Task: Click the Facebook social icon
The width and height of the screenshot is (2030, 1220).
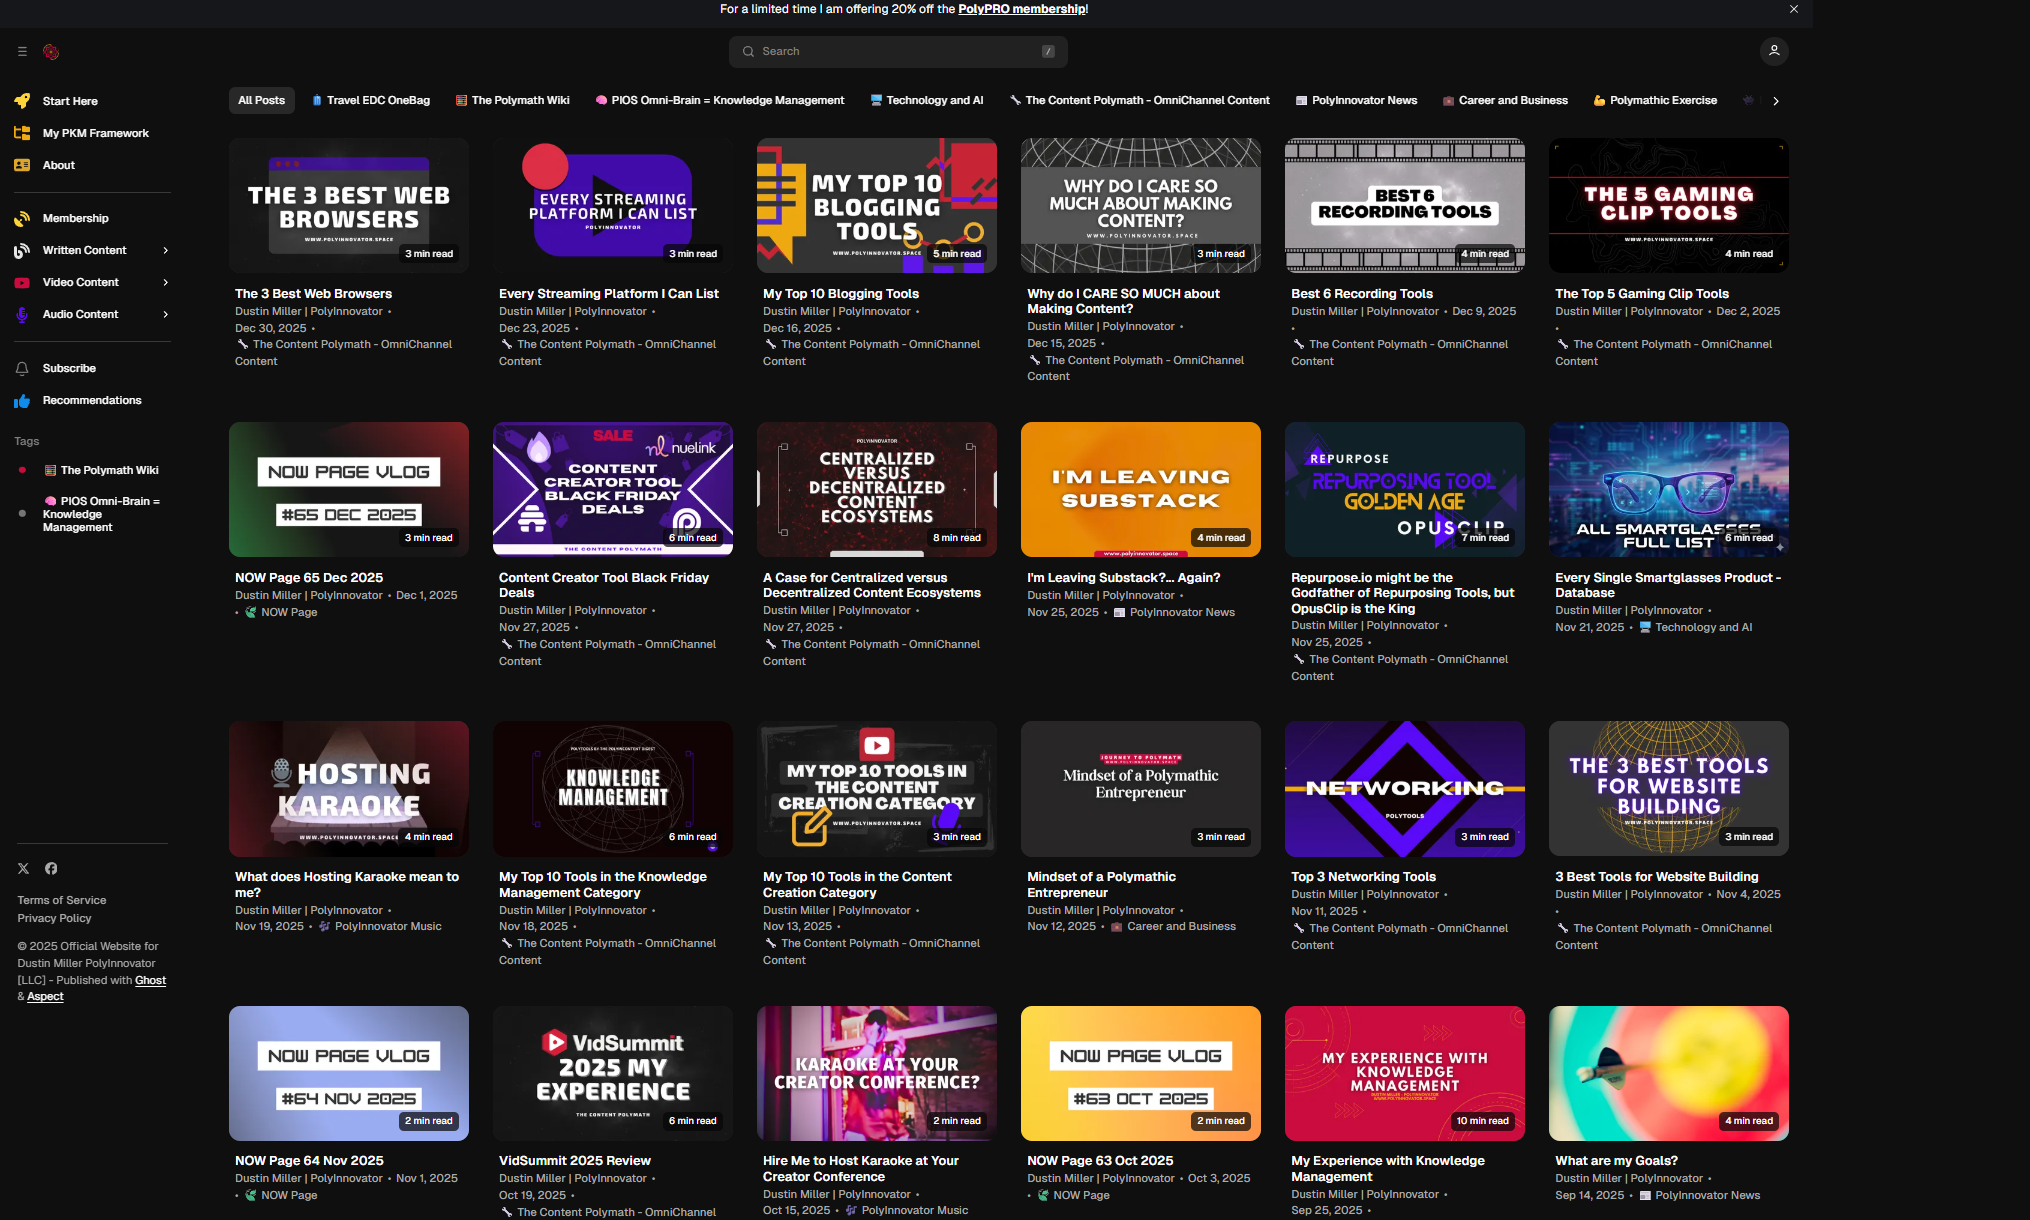Action: 51,868
